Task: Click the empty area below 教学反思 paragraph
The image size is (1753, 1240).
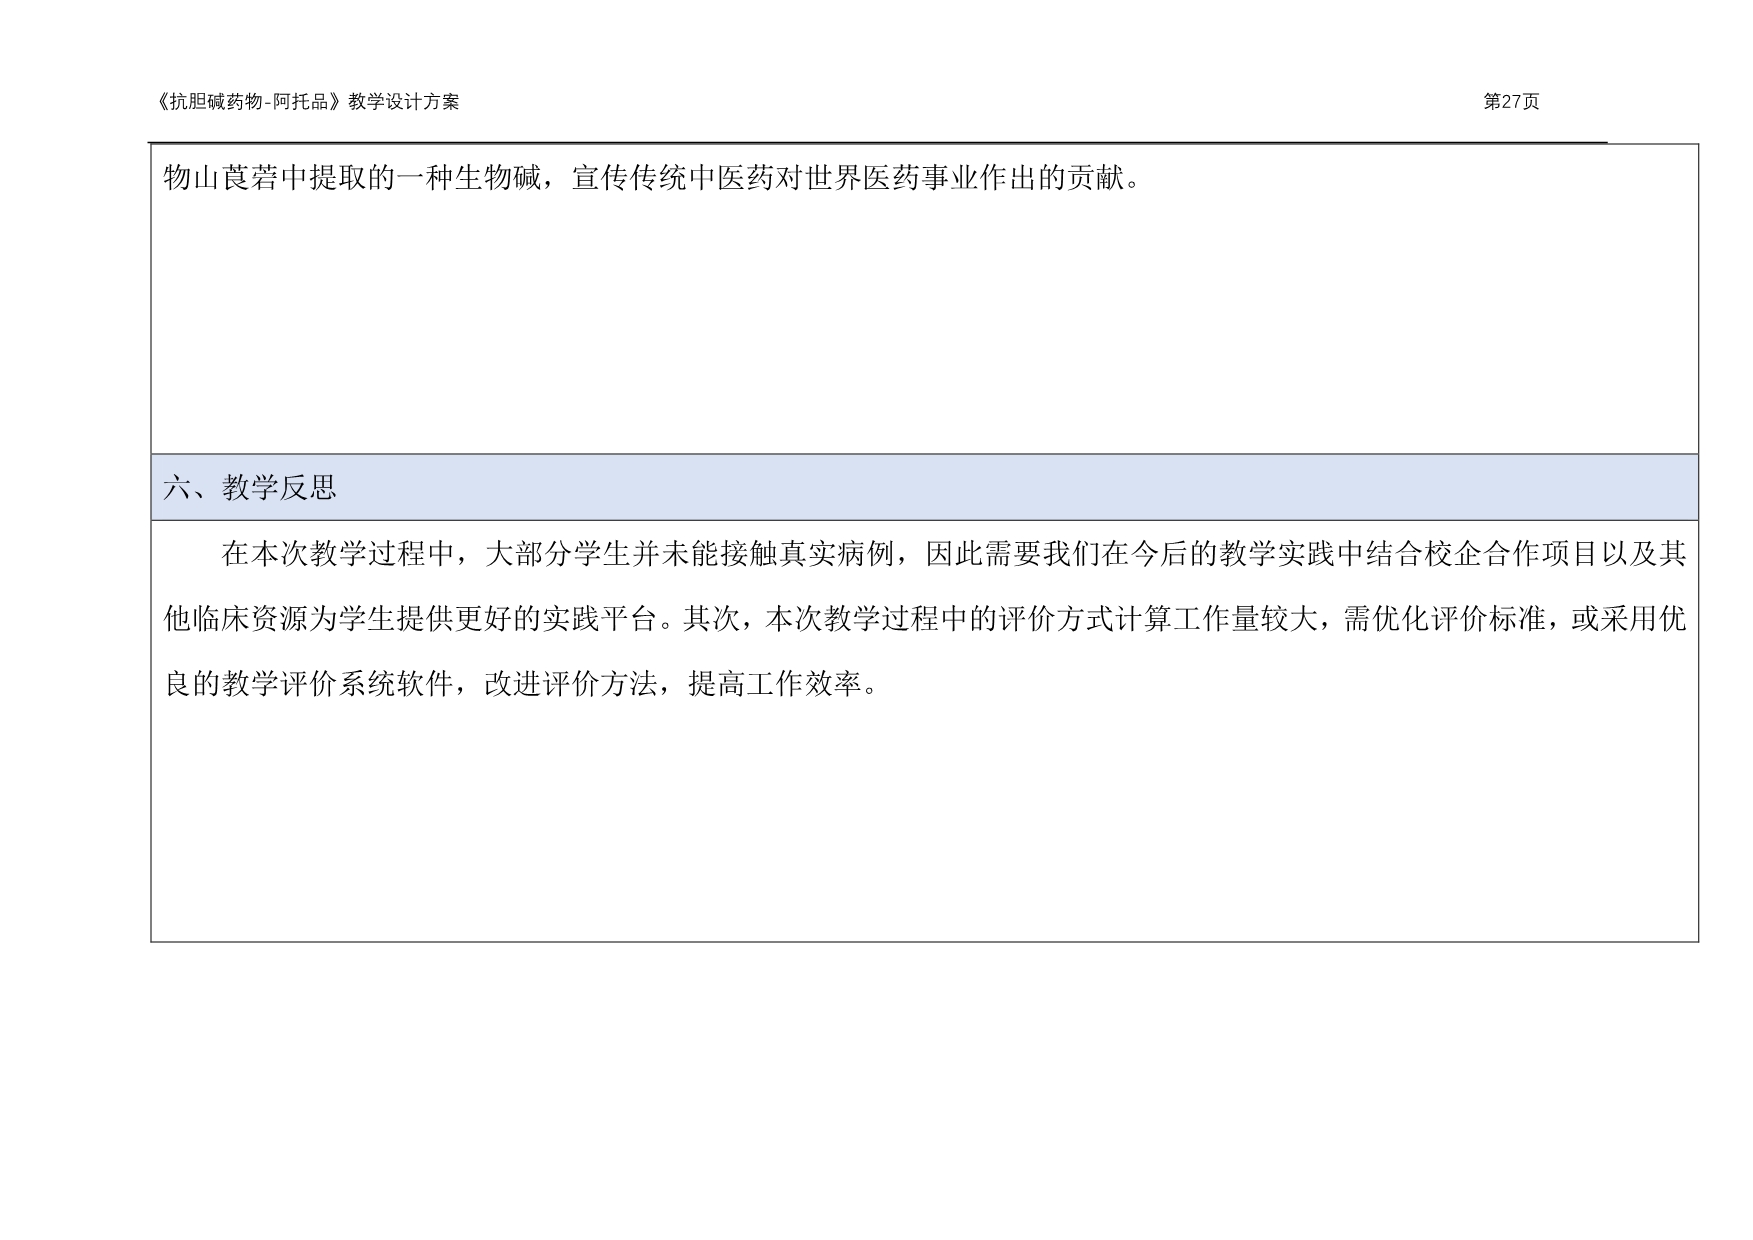Action: tap(925, 820)
